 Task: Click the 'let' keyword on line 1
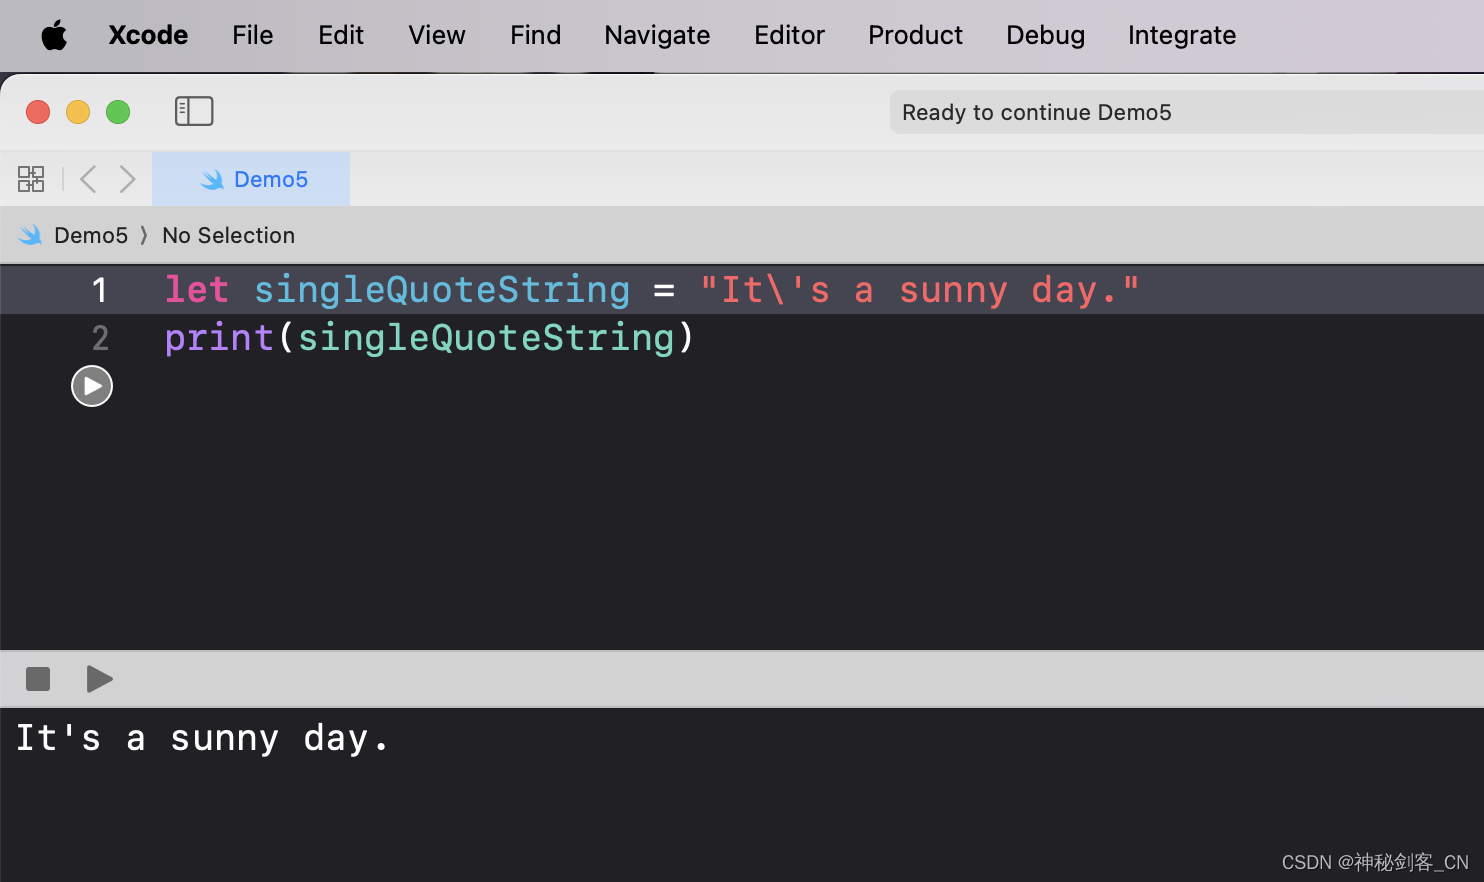click(197, 290)
